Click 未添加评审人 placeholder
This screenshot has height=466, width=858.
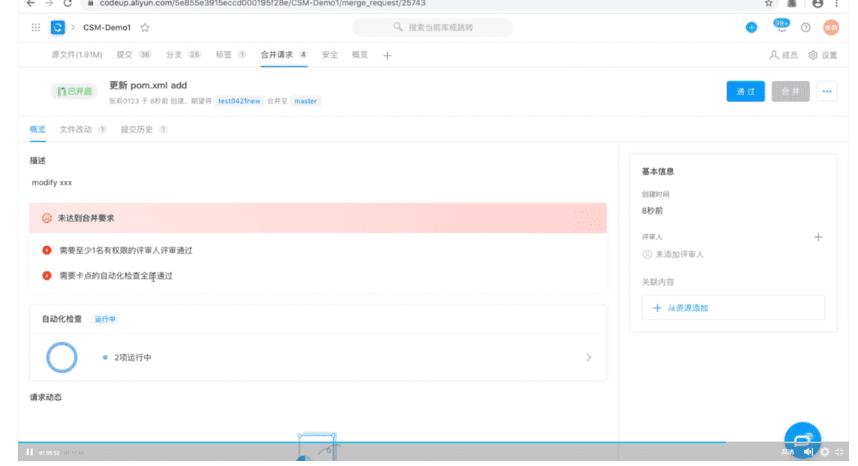[x=680, y=254]
